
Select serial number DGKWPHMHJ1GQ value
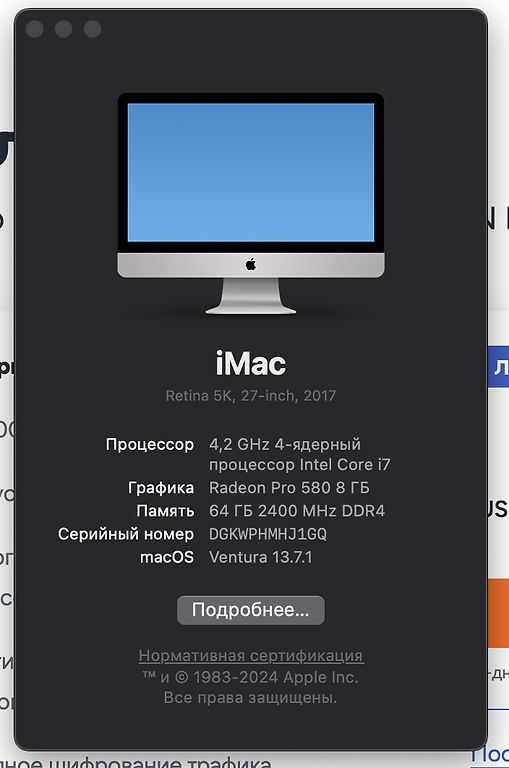(268, 534)
